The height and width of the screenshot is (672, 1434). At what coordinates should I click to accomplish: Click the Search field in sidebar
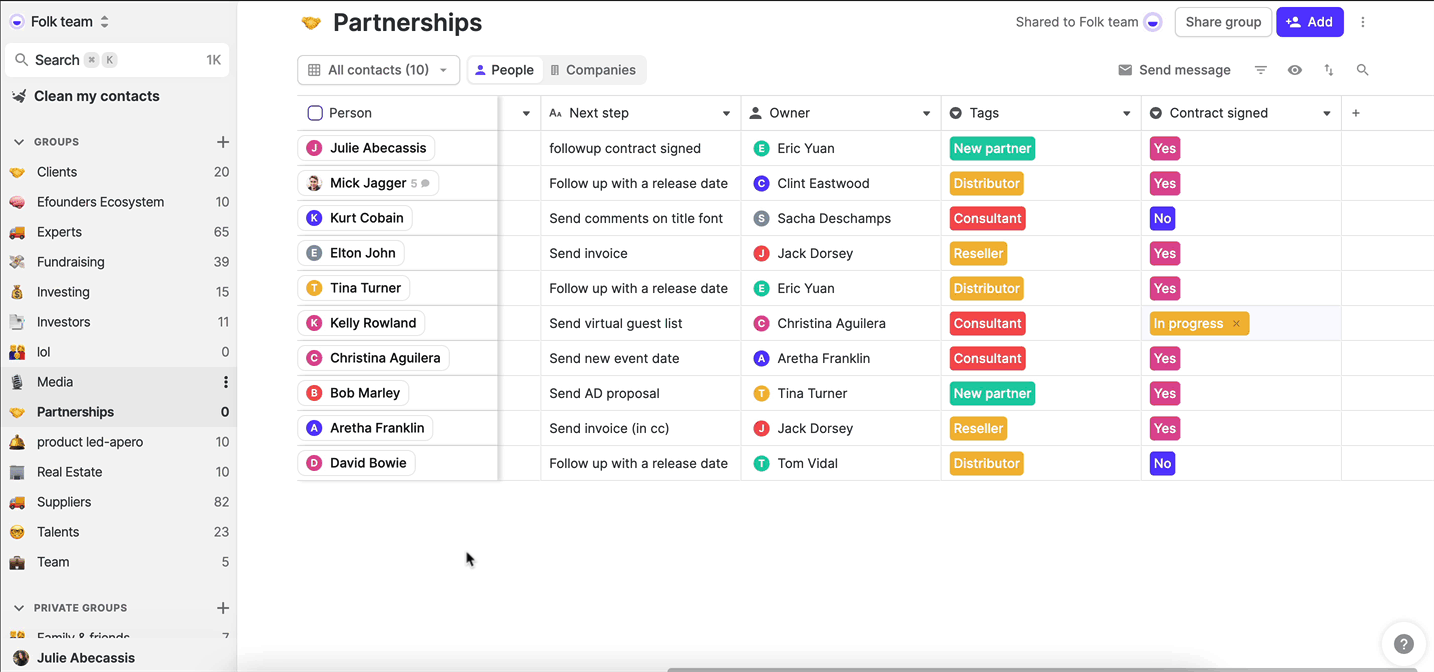pyautogui.click(x=117, y=60)
